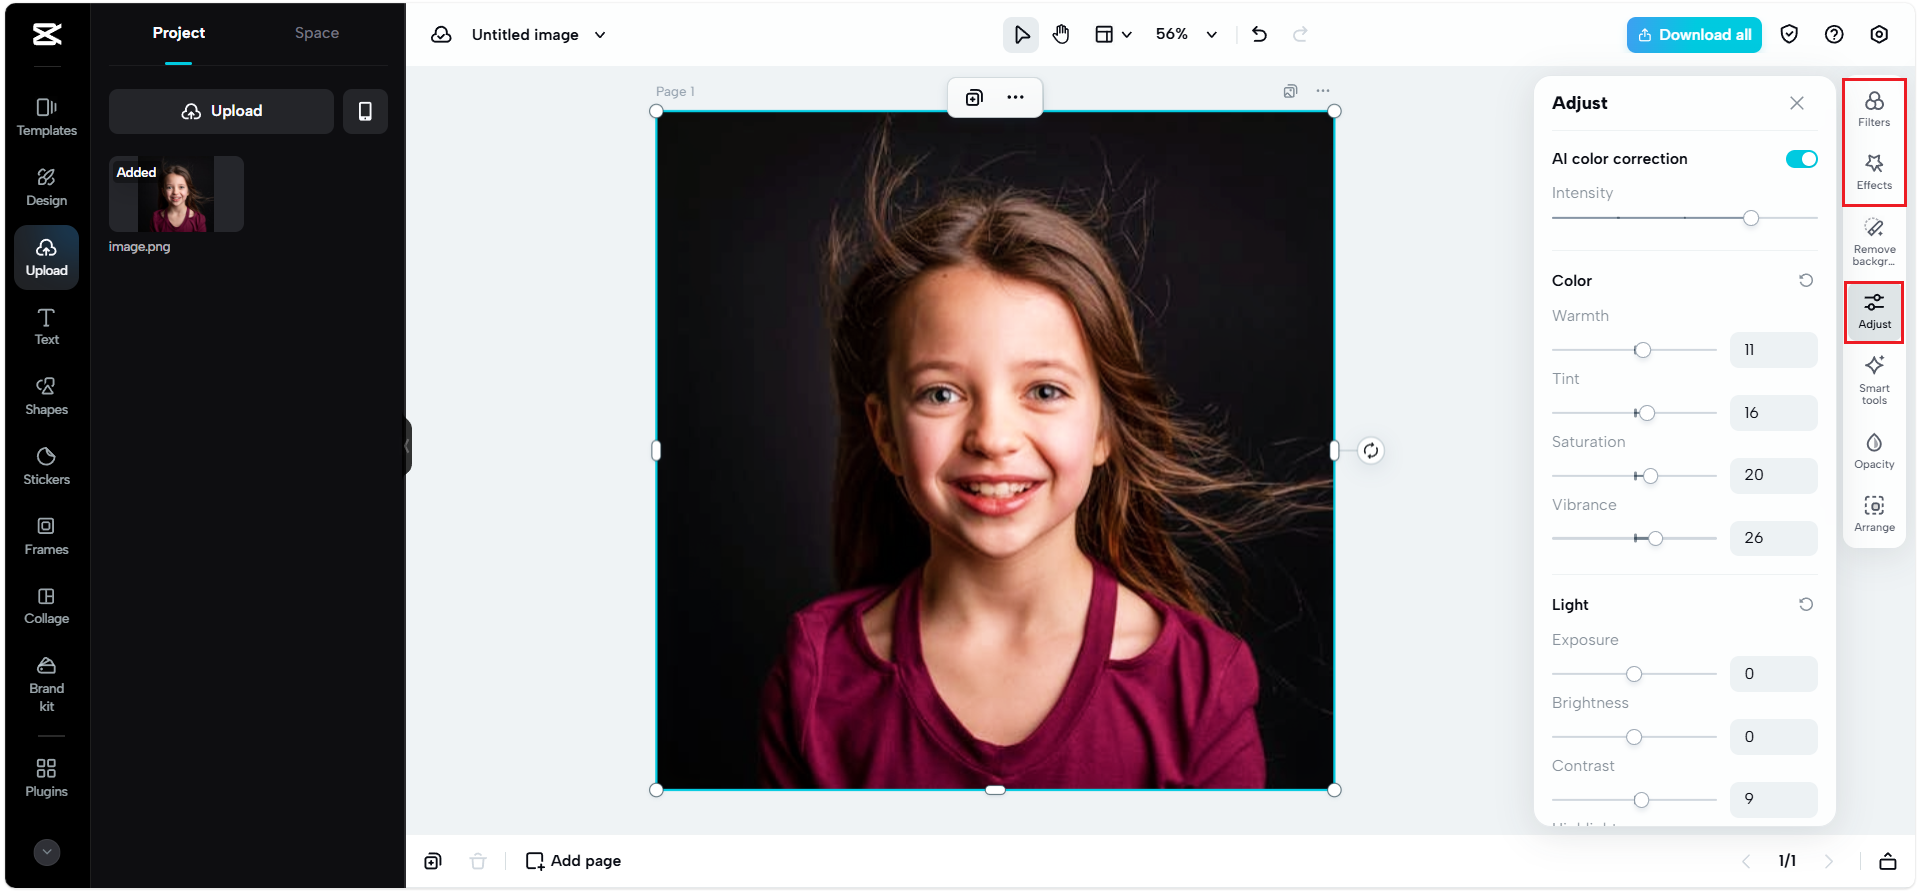Open the Stickers panel
This screenshot has width=1920, height=893.
(x=46, y=467)
